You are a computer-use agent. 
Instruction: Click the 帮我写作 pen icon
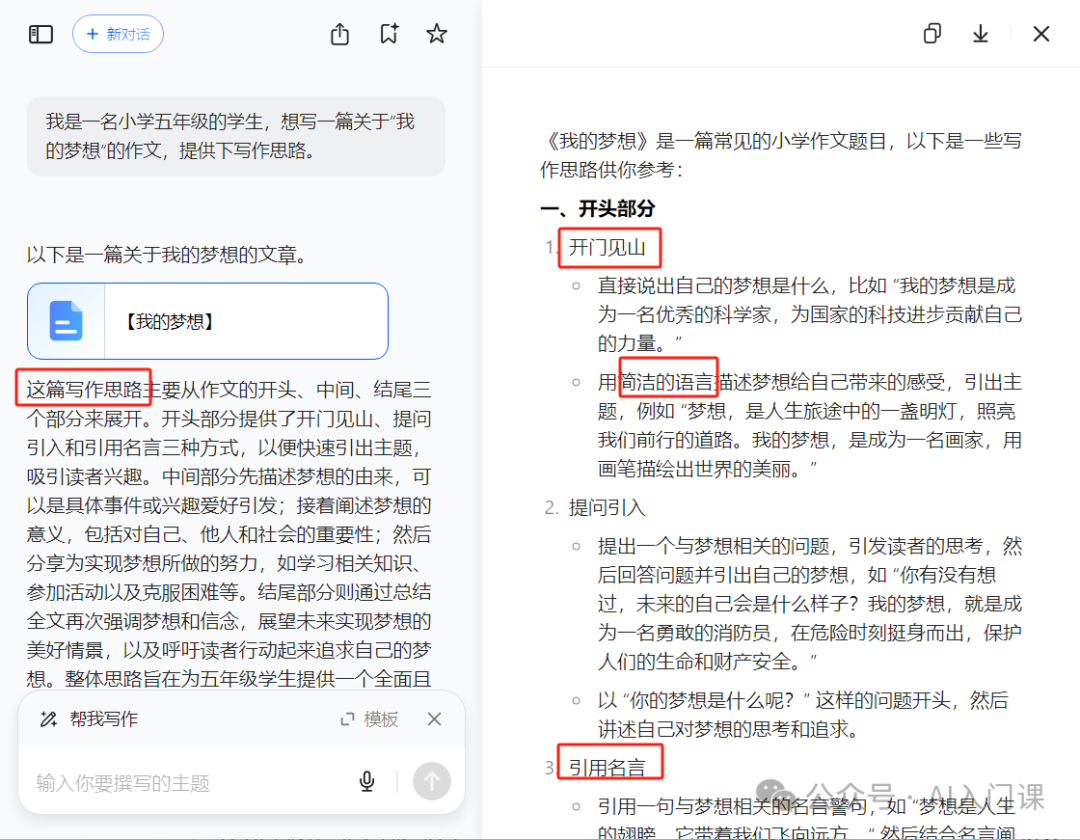click(x=48, y=719)
